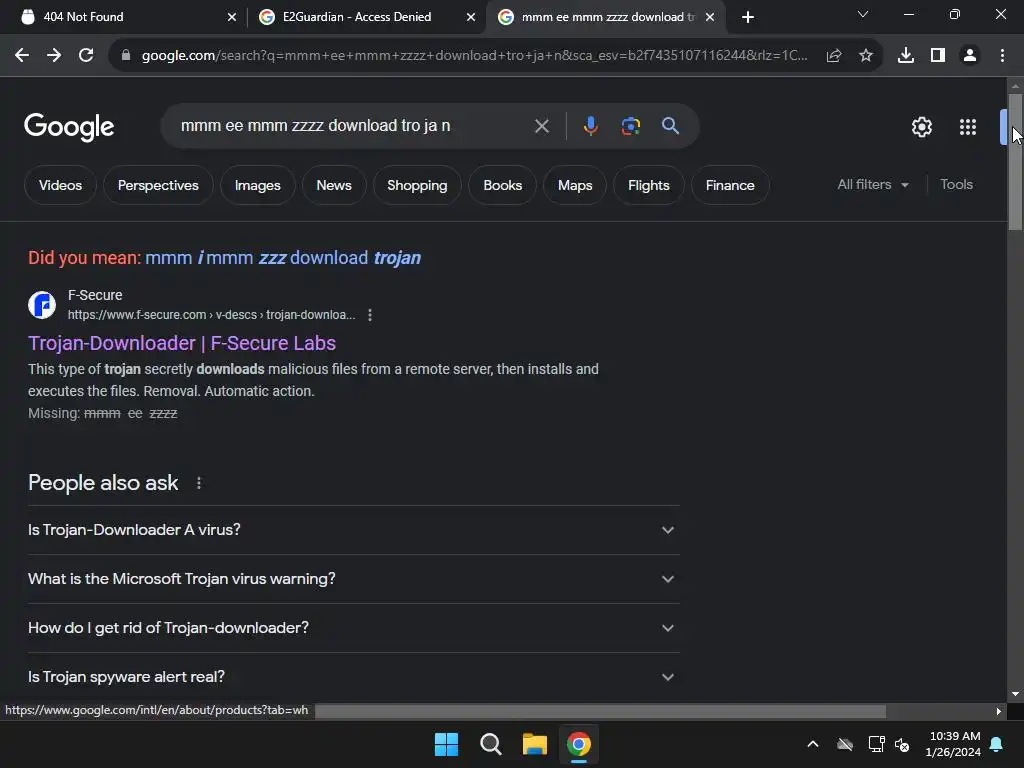Screen dimensions: 1024x768
Task: Submit search with magnifying glass icon
Action: click(x=670, y=125)
